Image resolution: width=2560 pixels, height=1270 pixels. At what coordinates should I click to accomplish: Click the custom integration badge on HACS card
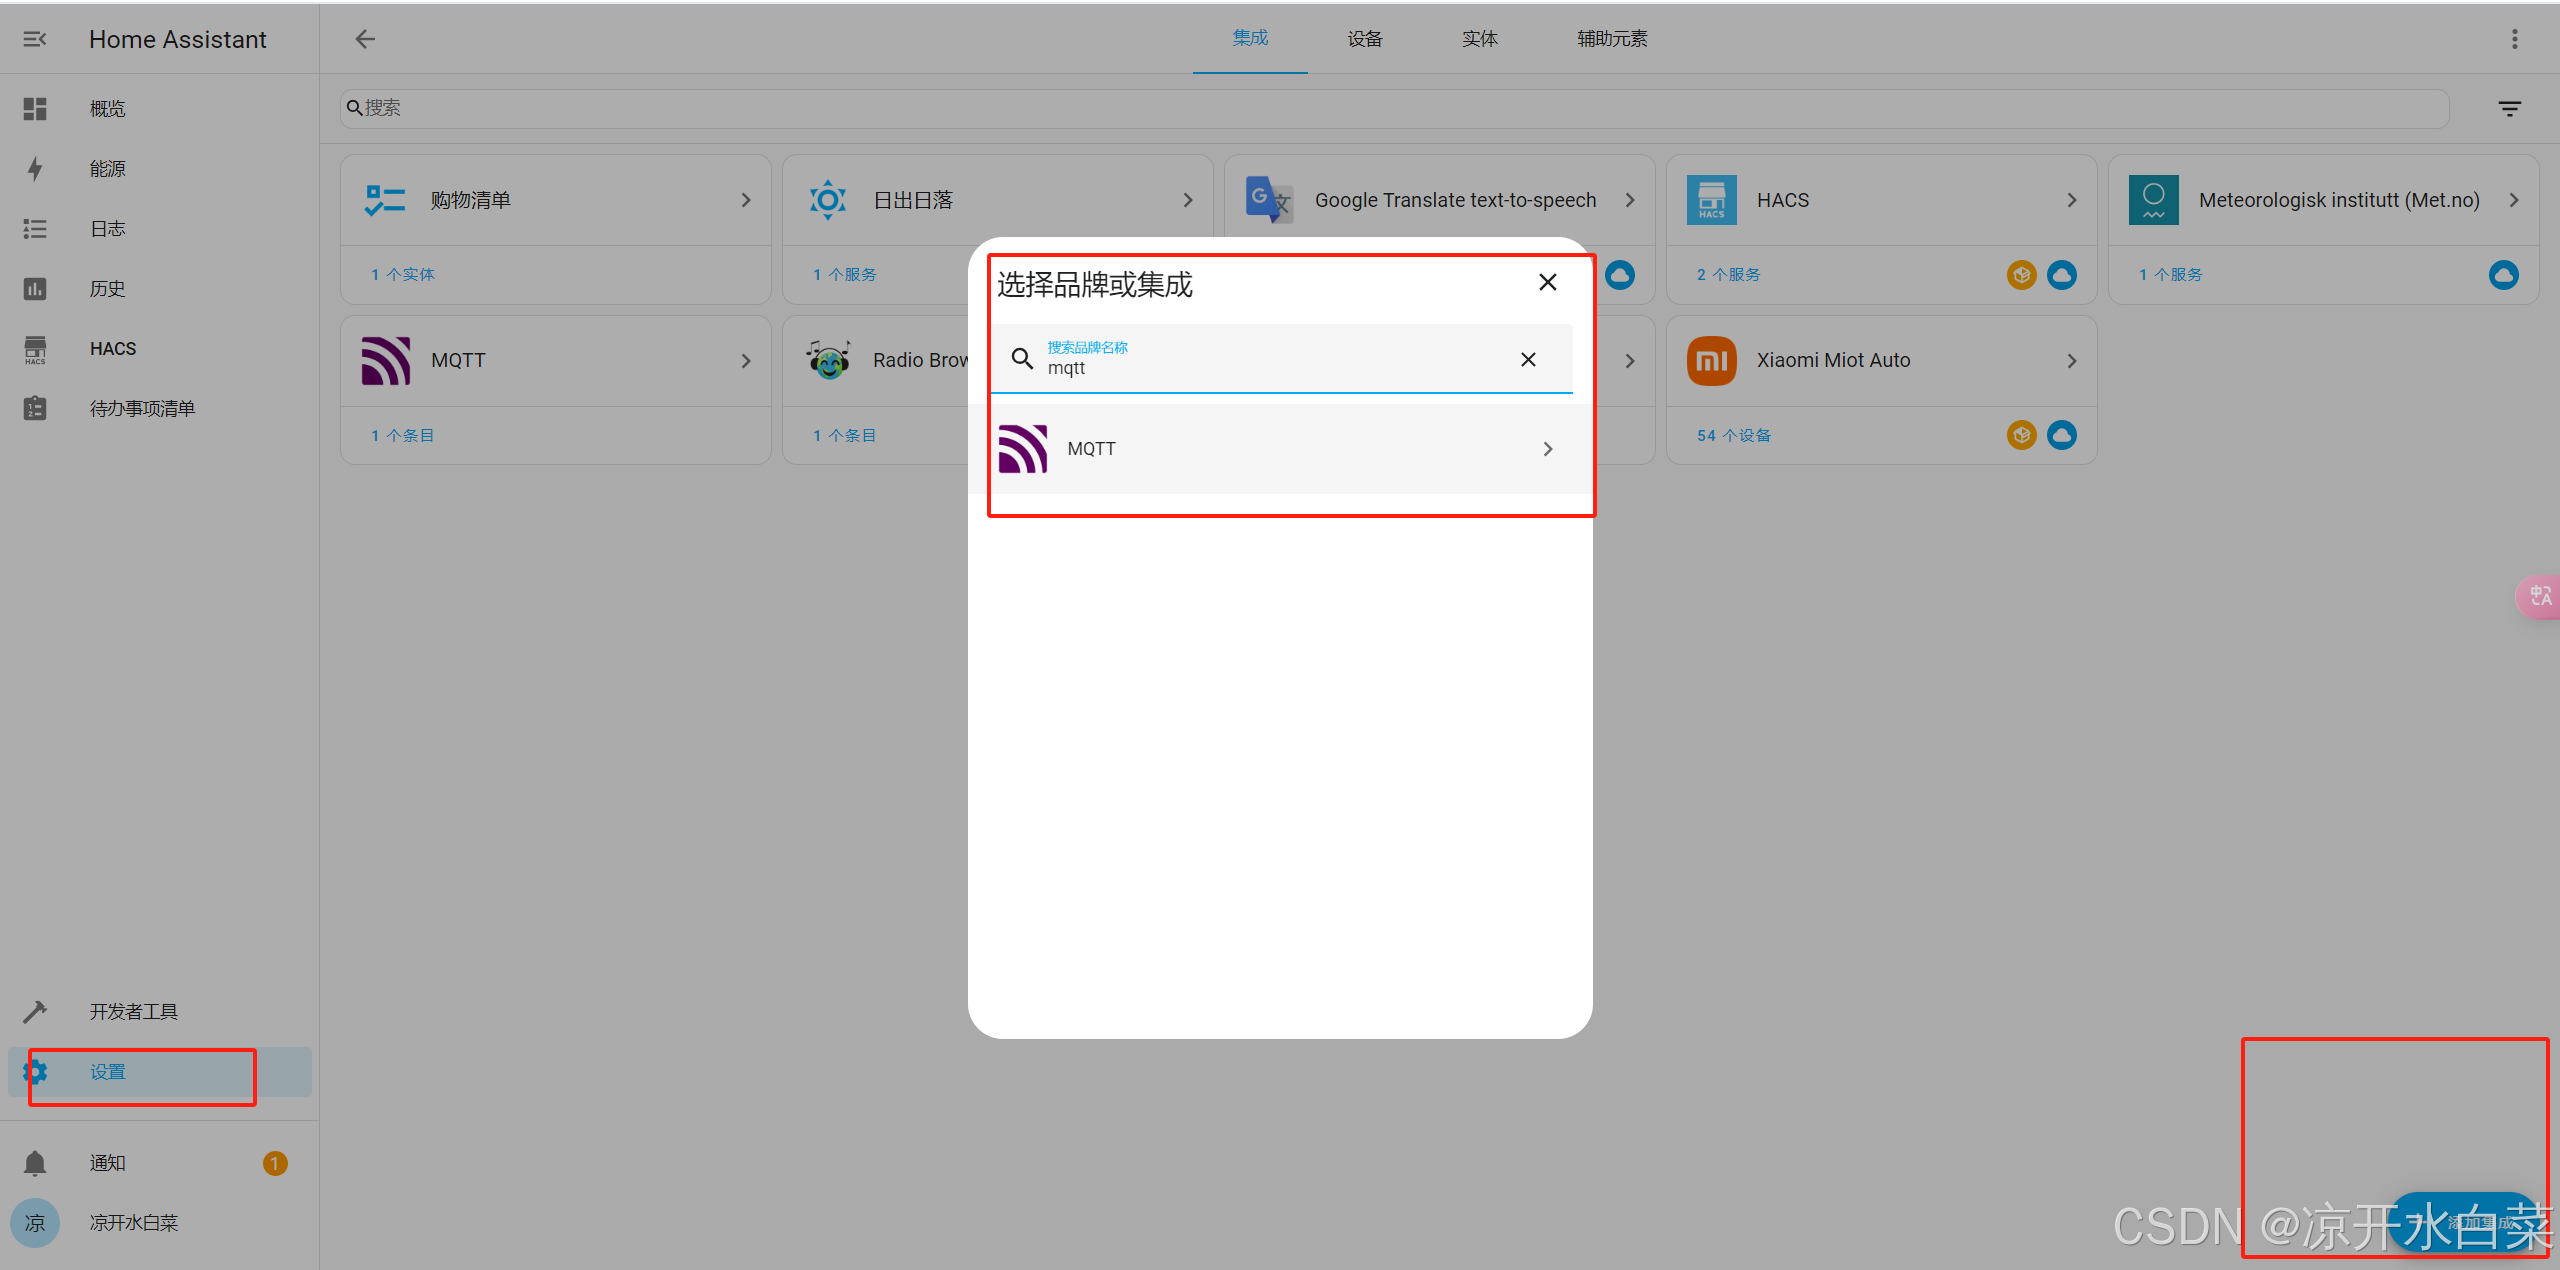2022,274
